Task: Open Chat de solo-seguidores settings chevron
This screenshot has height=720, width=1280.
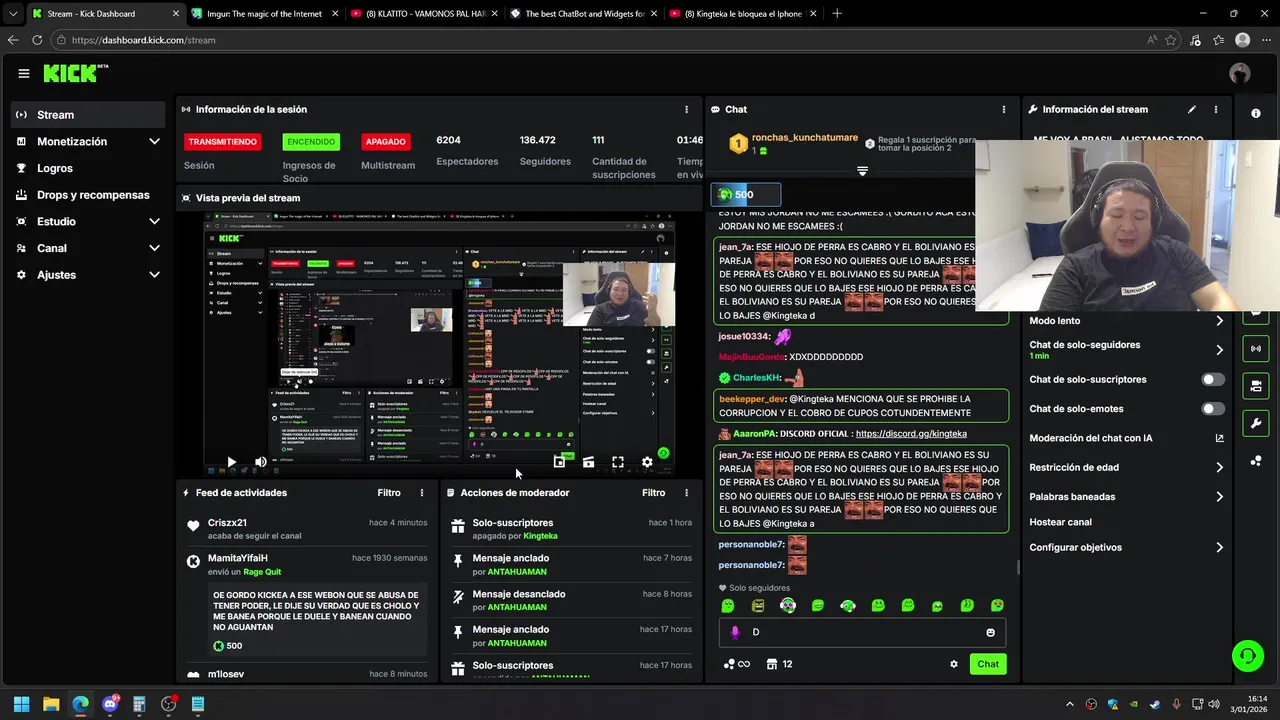Action: tap(1219, 350)
